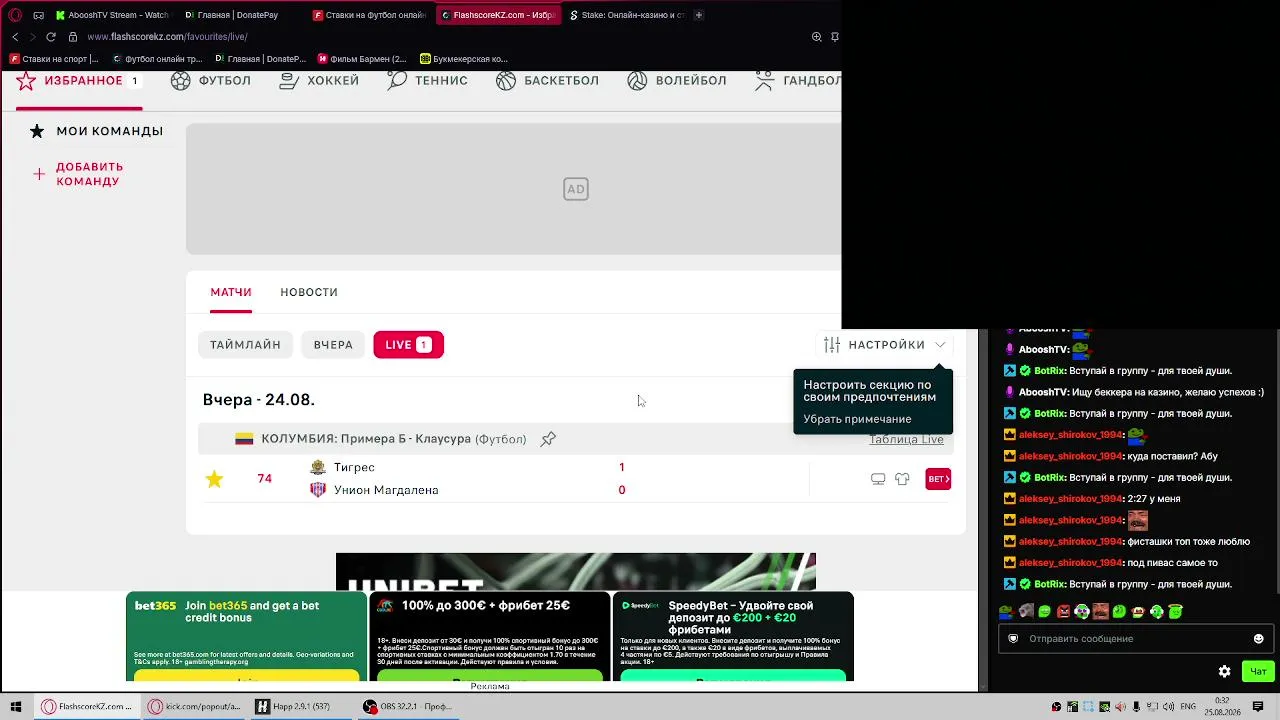Image resolution: width=1280 pixels, height=720 pixels.
Task: Click the plus icon beside Добавить команду
Action: coord(39,174)
